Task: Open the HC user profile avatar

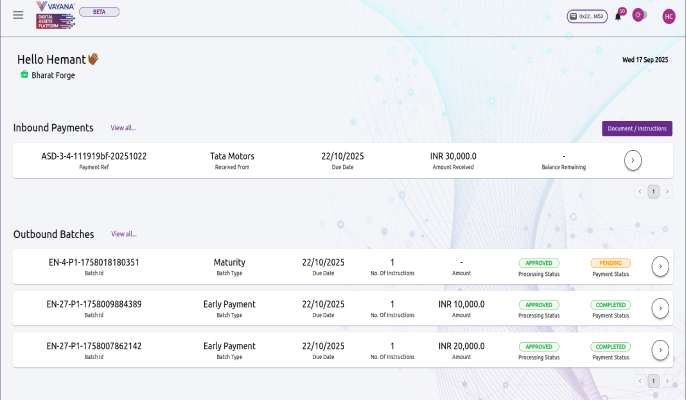Action: pyautogui.click(x=669, y=16)
